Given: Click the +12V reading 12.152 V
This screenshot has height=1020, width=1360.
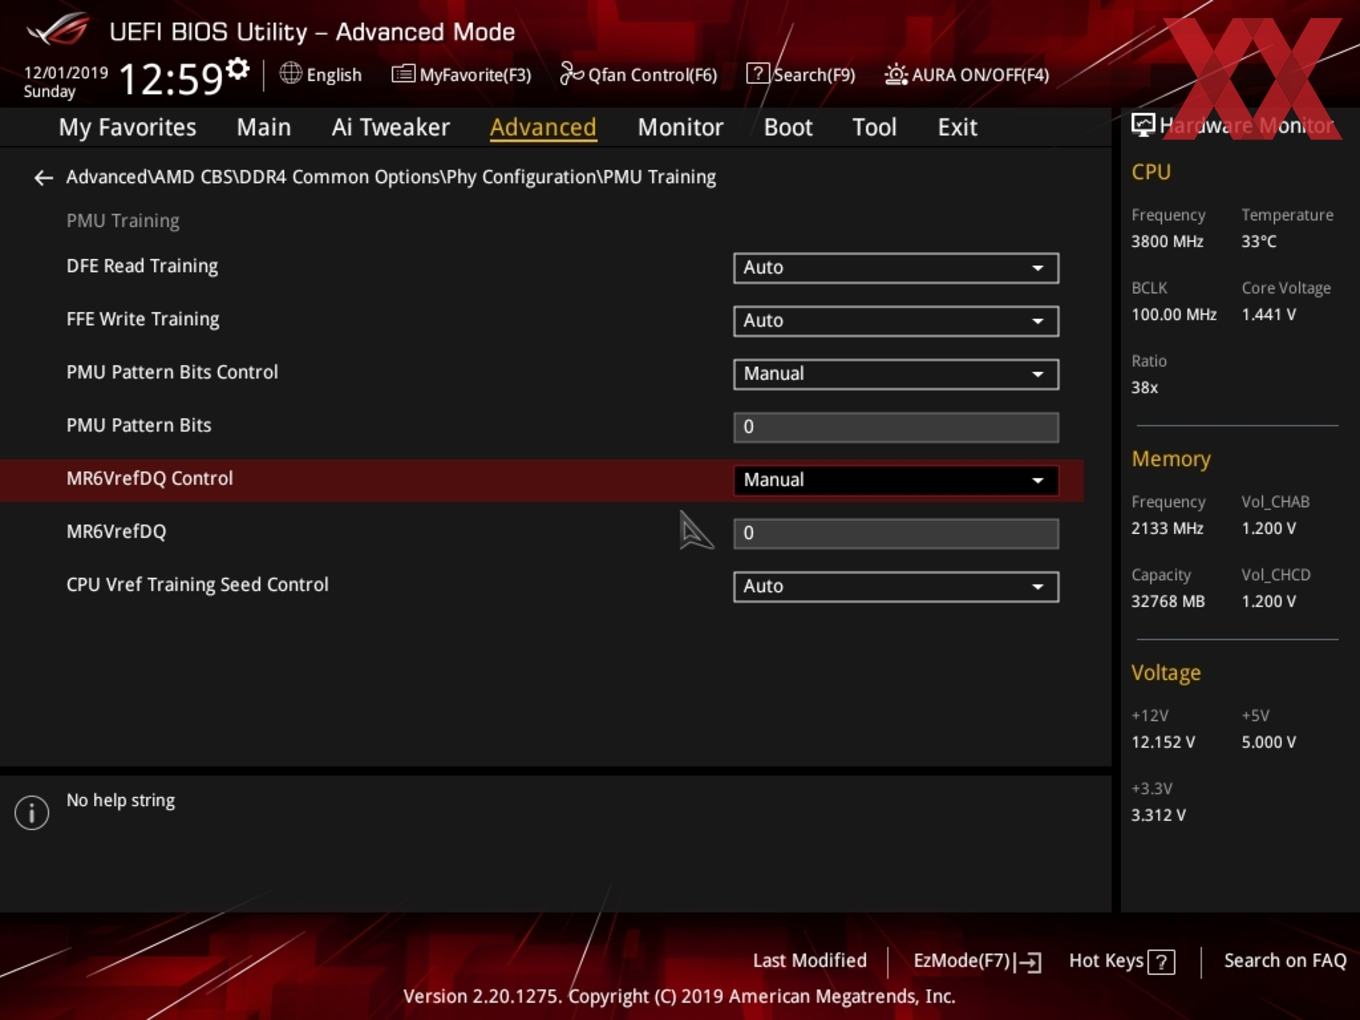Looking at the screenshot, I should point(1163,742).
